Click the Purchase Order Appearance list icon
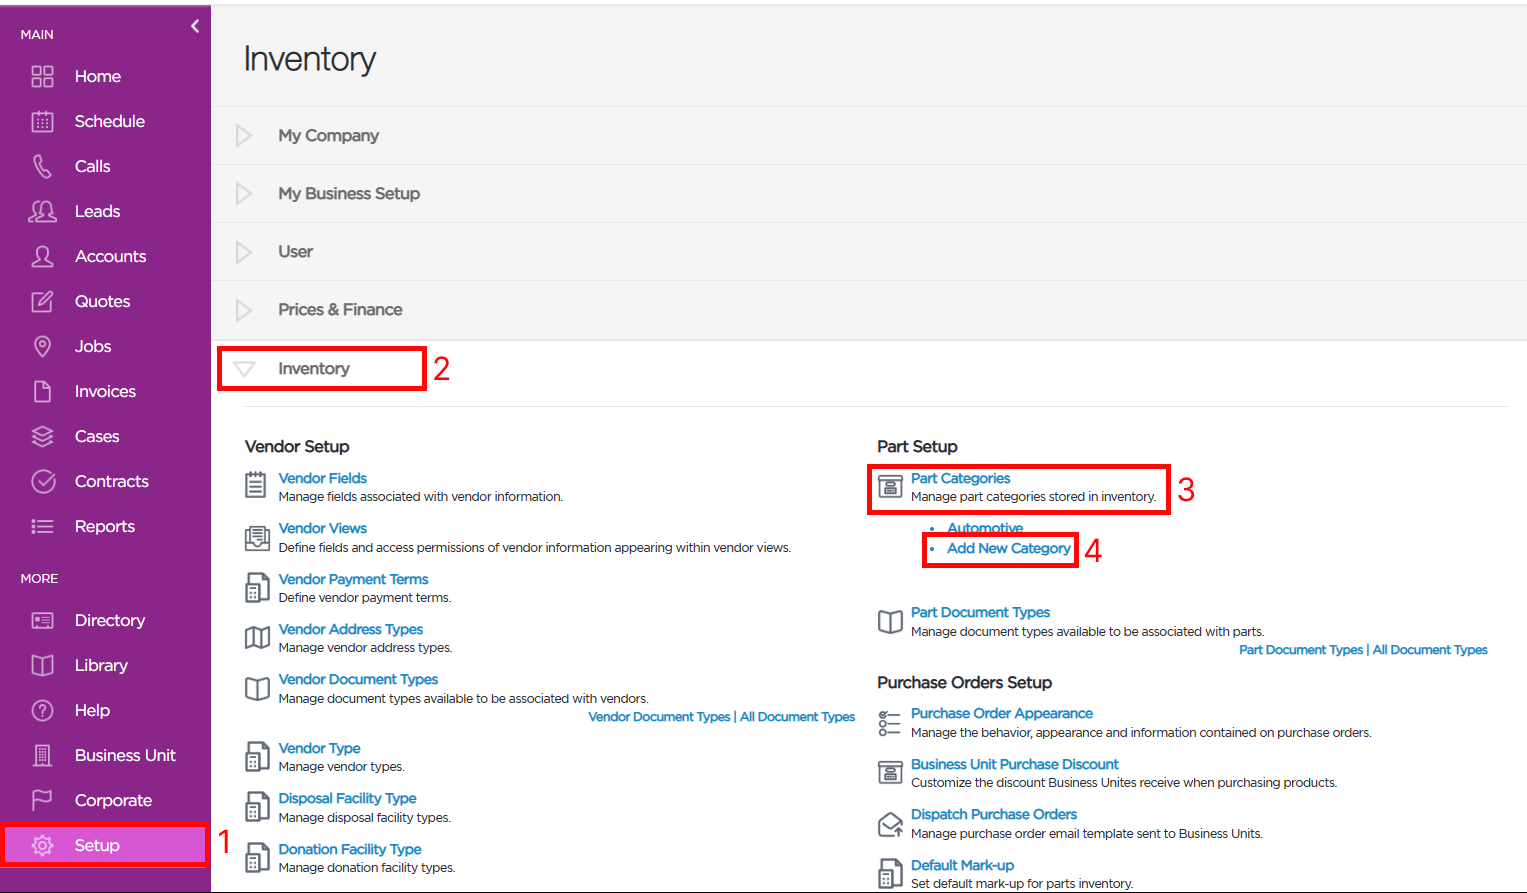The image size is (1527, 893). (x=889, y=723)
